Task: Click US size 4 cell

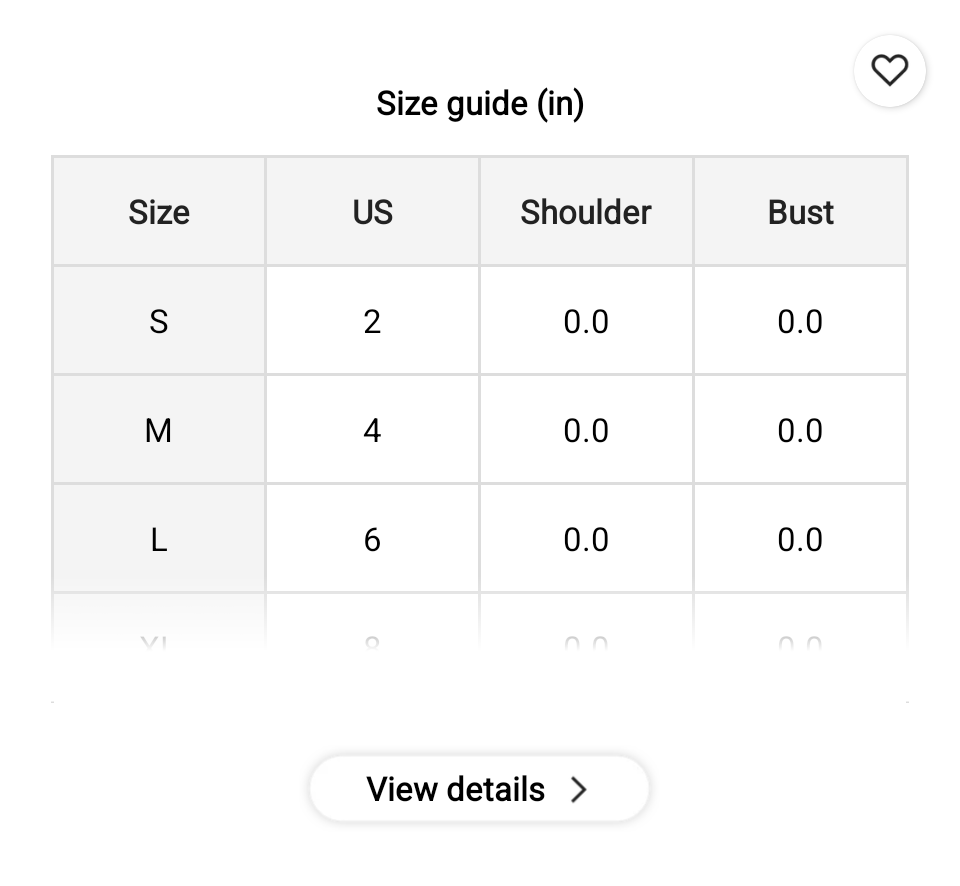Action: coord(372,431)
